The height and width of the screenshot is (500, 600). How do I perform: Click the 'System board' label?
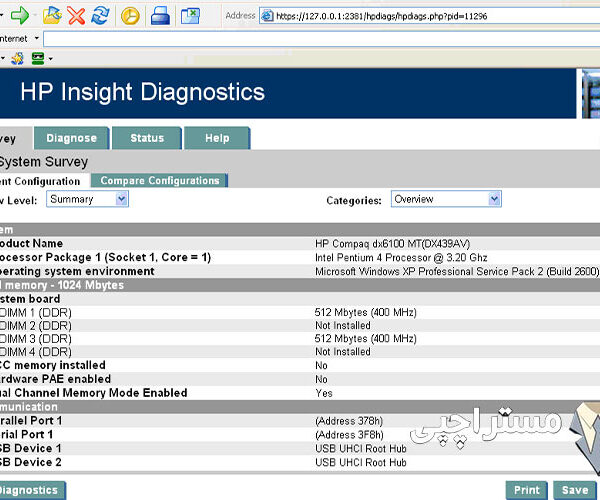(x=30, y=299)
